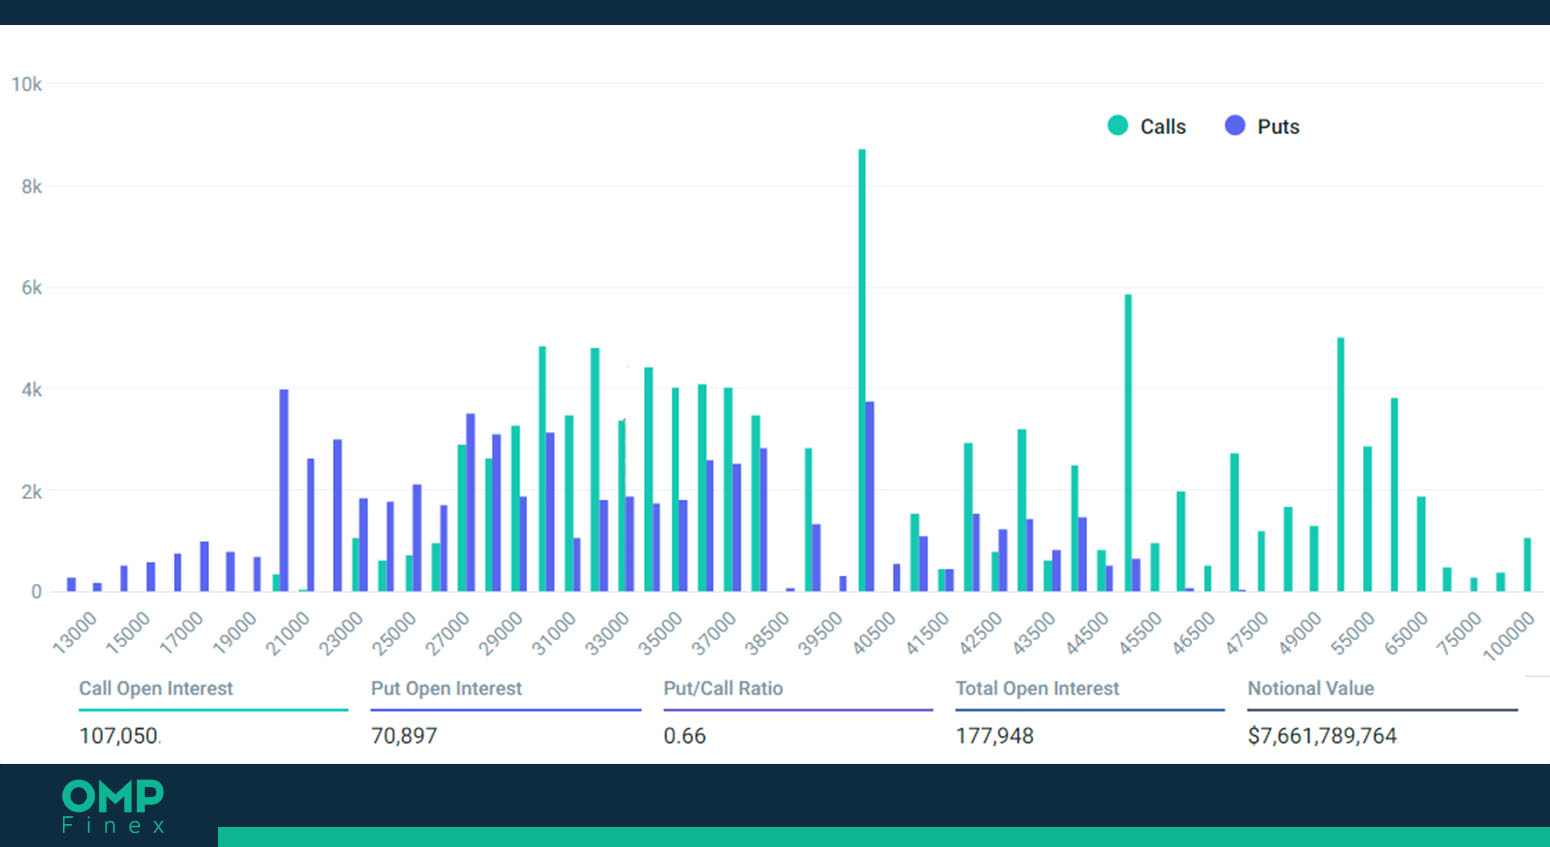Click the 41500 strike axis label
The height and width of the screenshot is (847, 1550).
(x=927, y=633)
